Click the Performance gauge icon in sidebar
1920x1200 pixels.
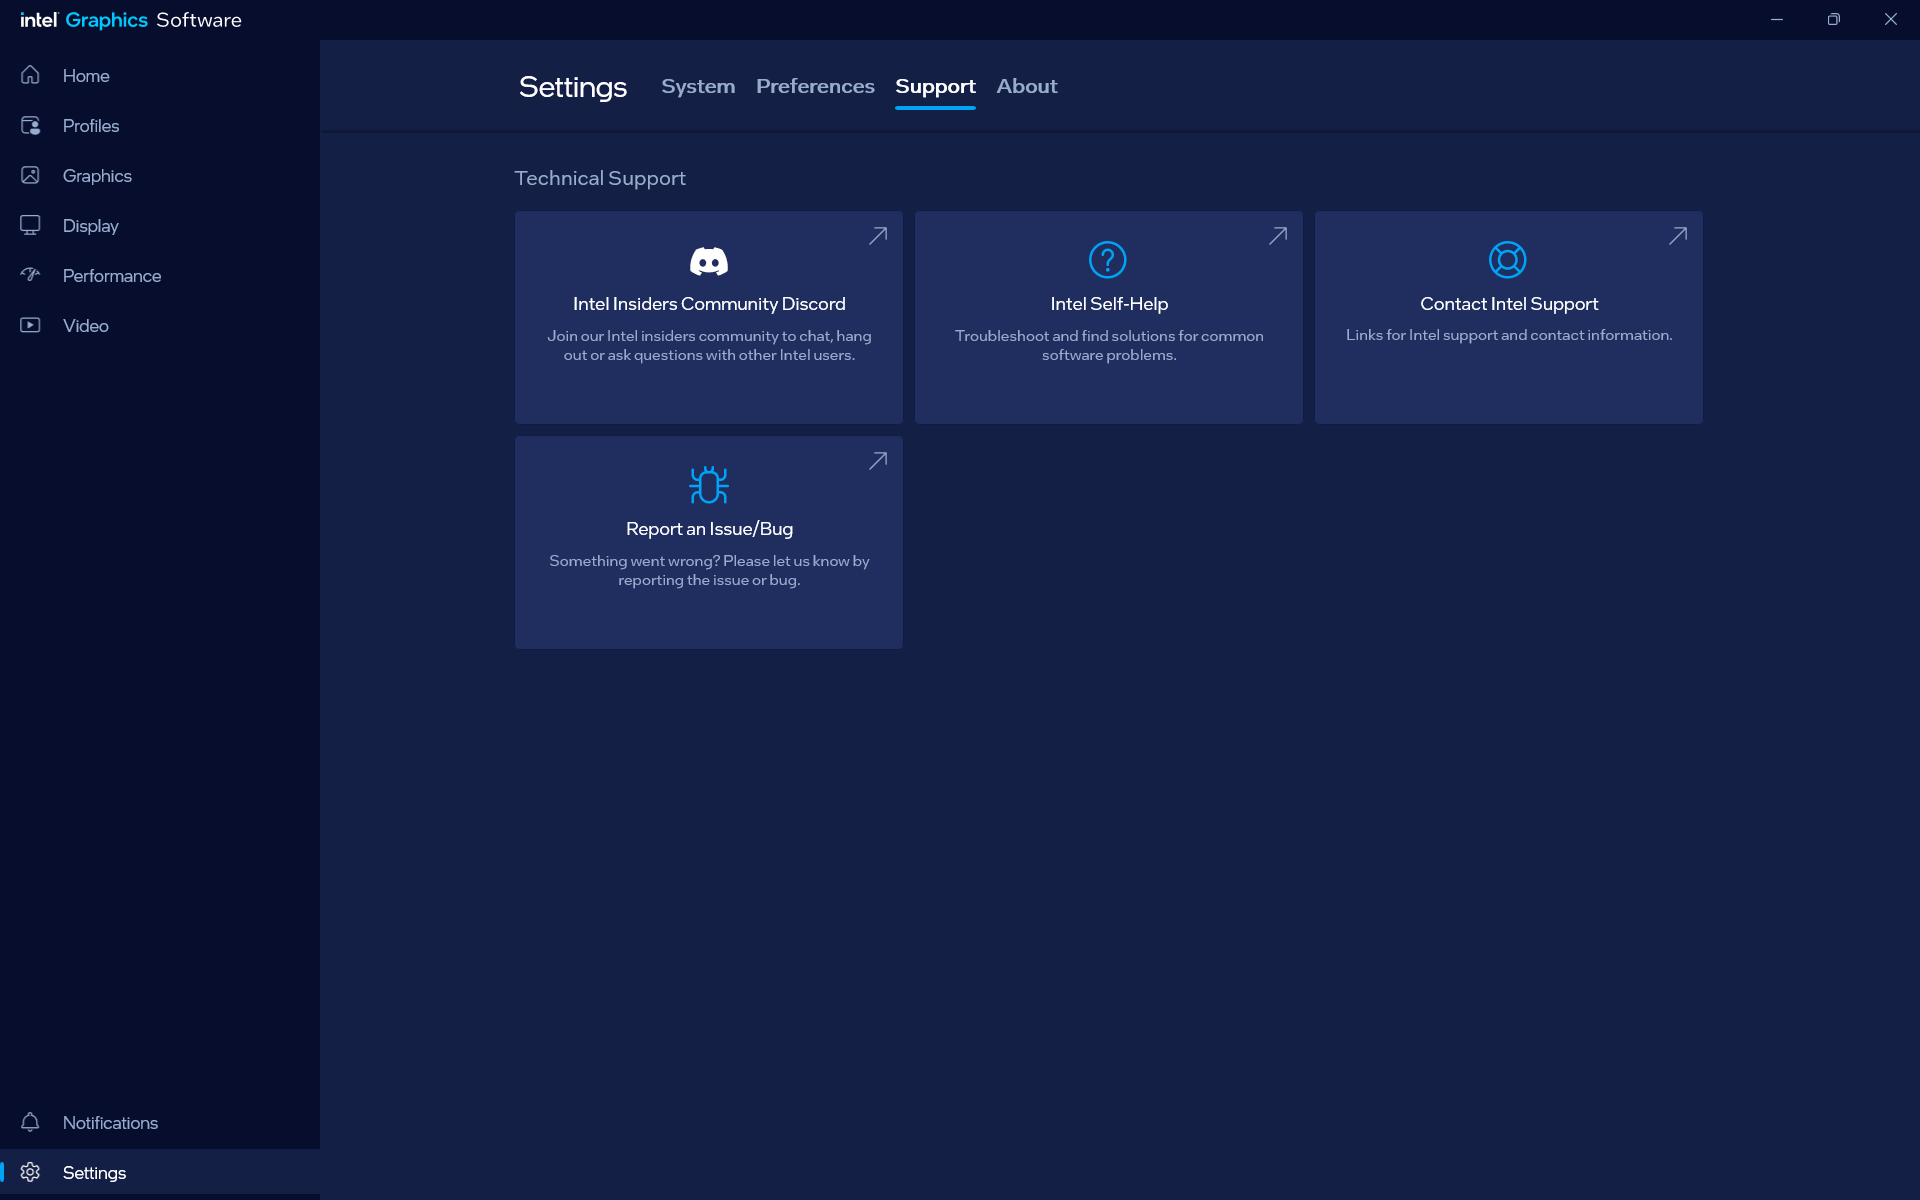point(30,275)
